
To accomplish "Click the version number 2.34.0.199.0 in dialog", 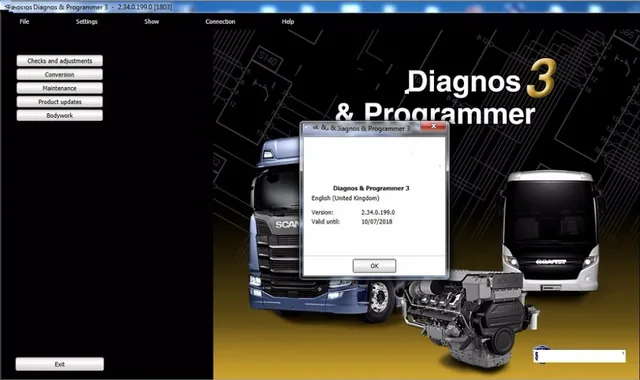I will point(378,212).
